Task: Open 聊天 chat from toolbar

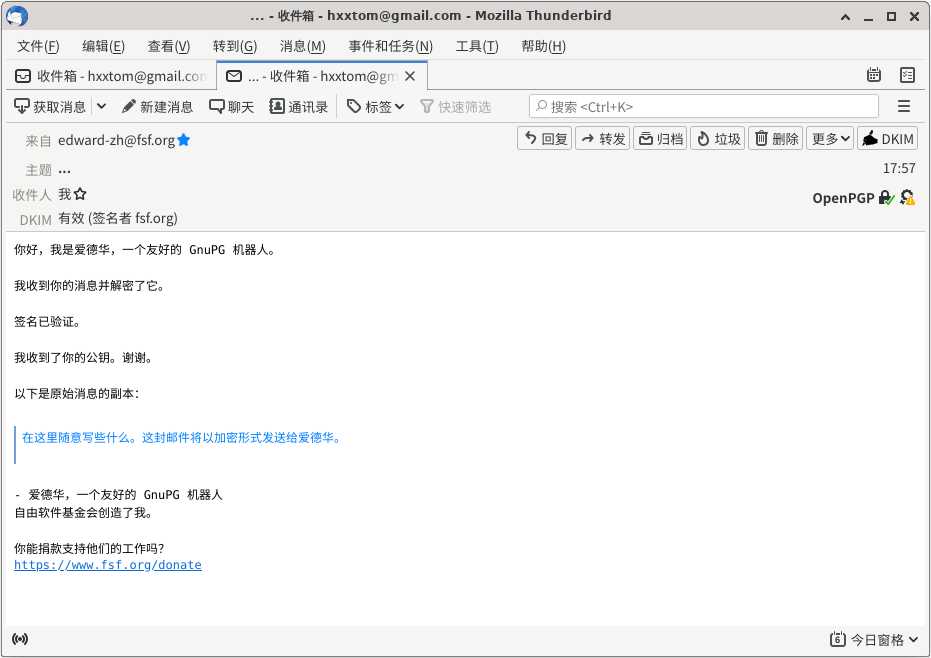Action: pyautogui.click(x=232, y=107)
